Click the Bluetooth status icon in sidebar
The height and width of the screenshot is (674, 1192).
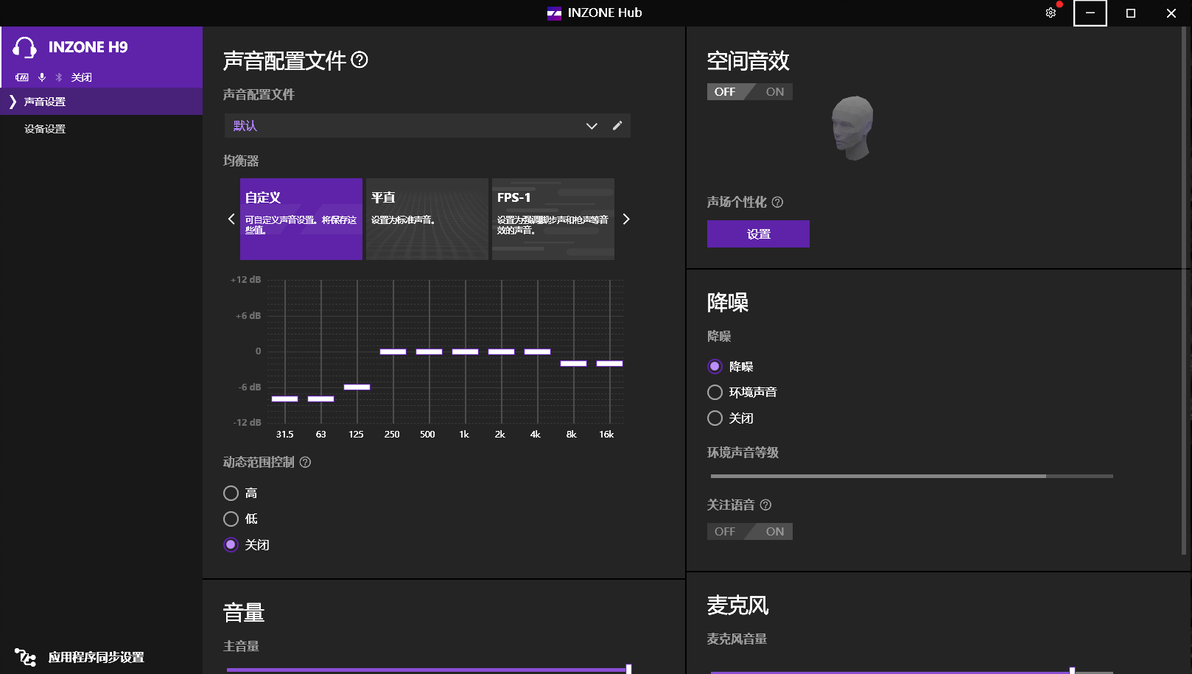[x=59, y=78]
